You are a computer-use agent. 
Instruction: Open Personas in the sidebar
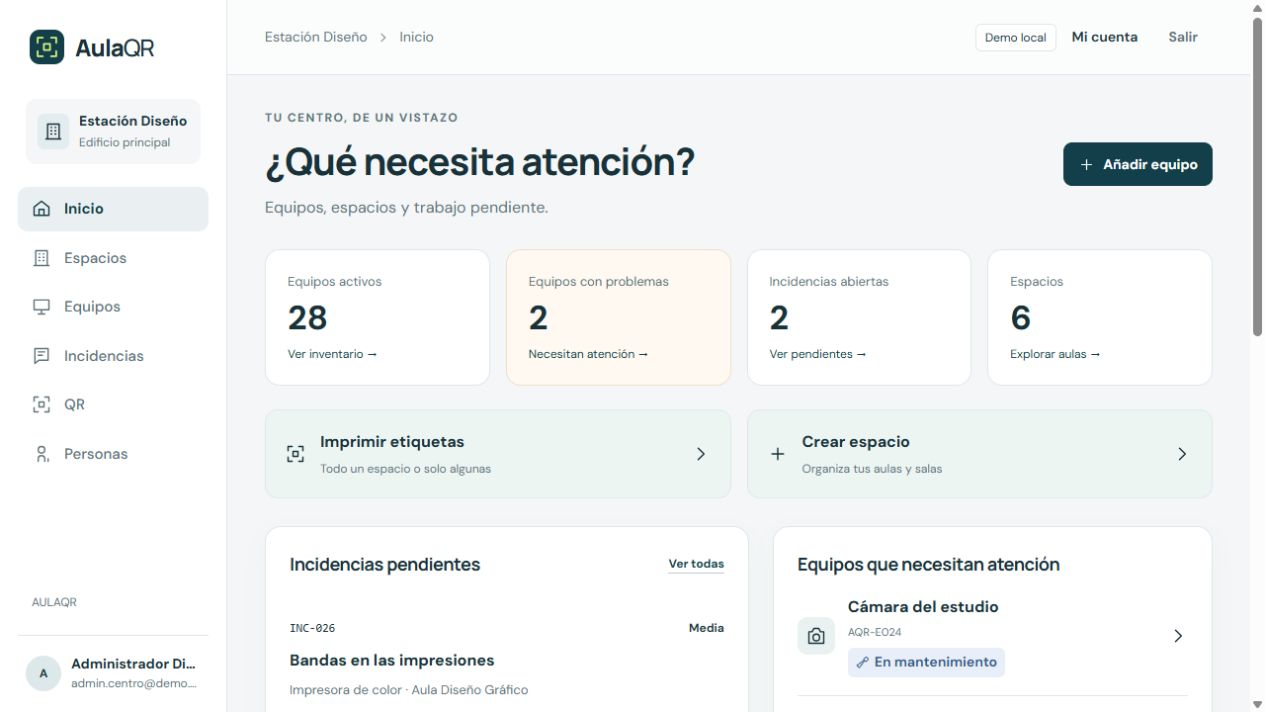coord(113,454)
